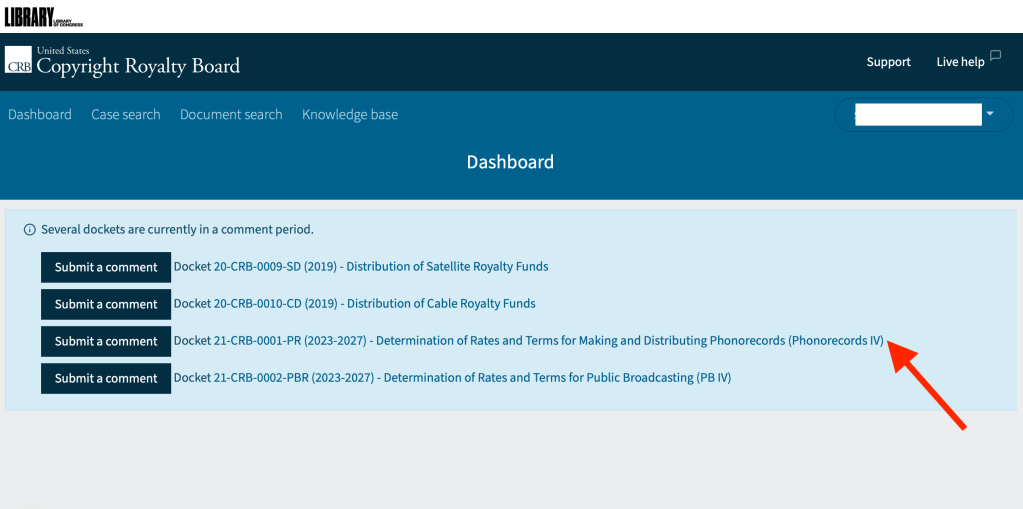Viewport: 1023px width, 509px height.
Task: Open the Distribution of Cable Royalty Funds docket
Action: (355, 304)
